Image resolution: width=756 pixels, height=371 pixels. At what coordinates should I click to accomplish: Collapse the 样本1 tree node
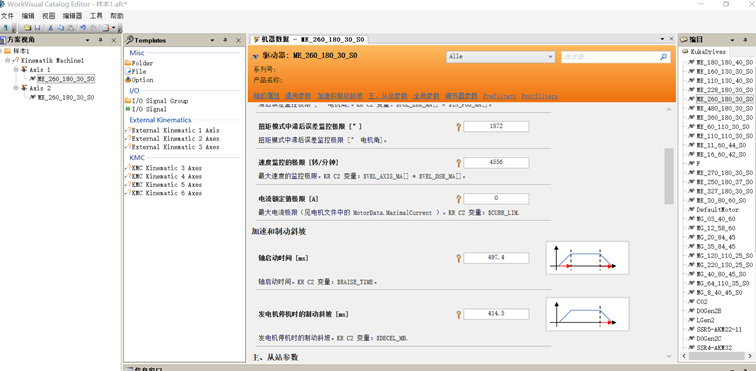(x=2, y=51)
